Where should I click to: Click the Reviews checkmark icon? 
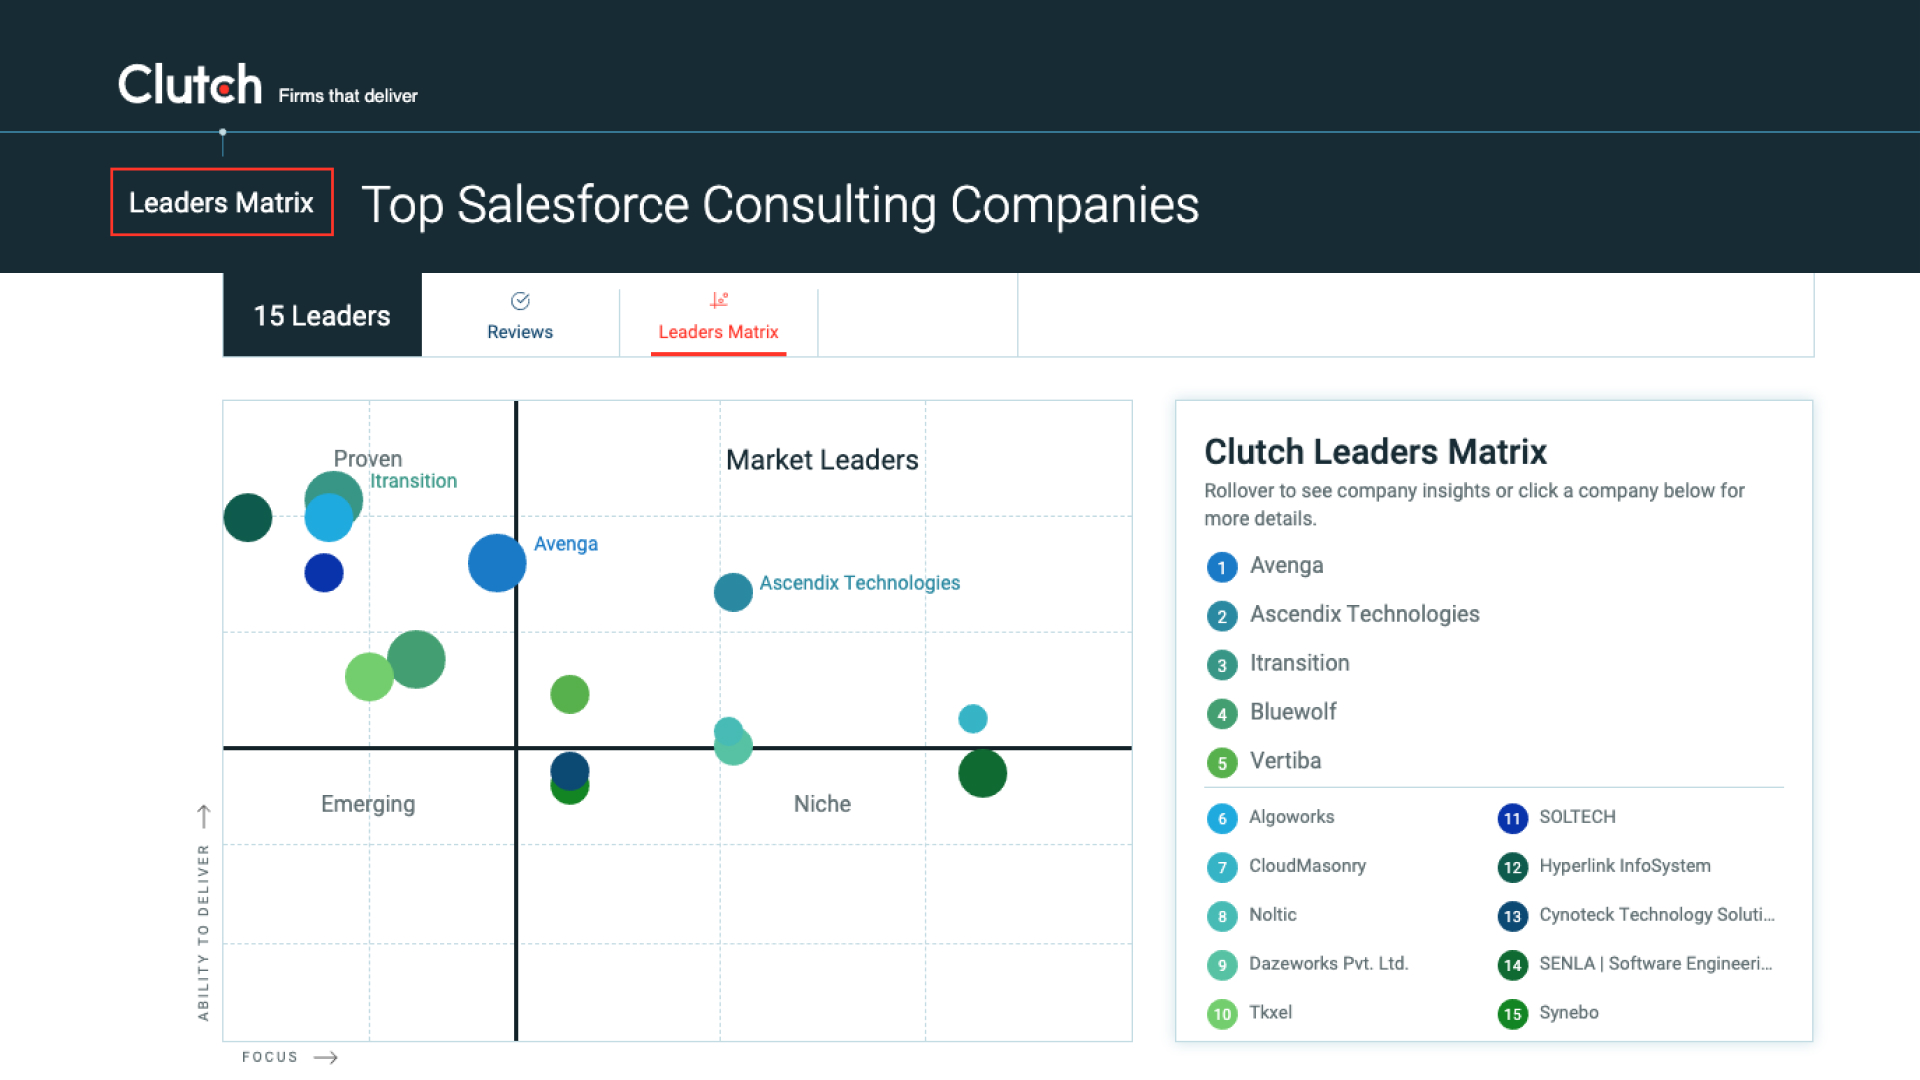tap(520, 301)
